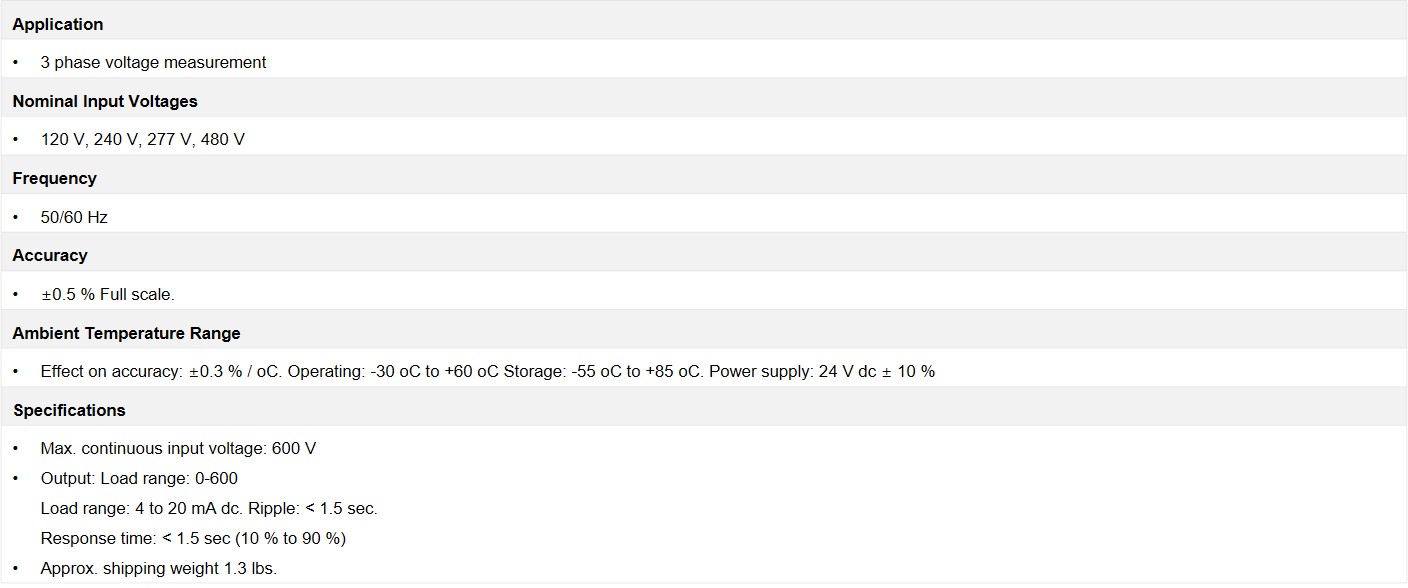Screen dimensions: 1408x588
Task: Click 'Max. continuous input voltage: 600 V' line
Action: pos(178,448)
